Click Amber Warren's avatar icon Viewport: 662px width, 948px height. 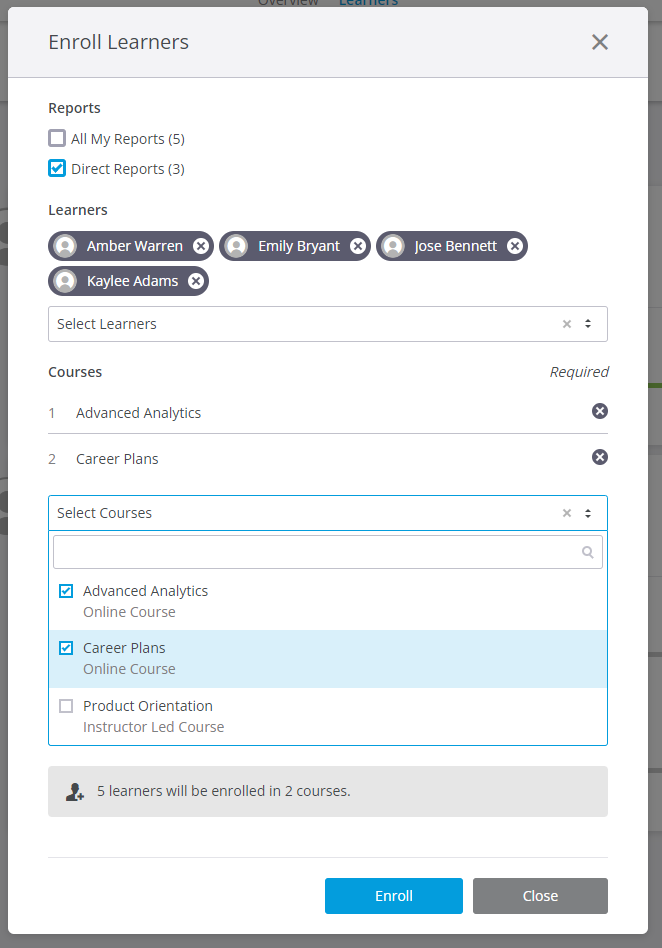[x=65, y=246]
